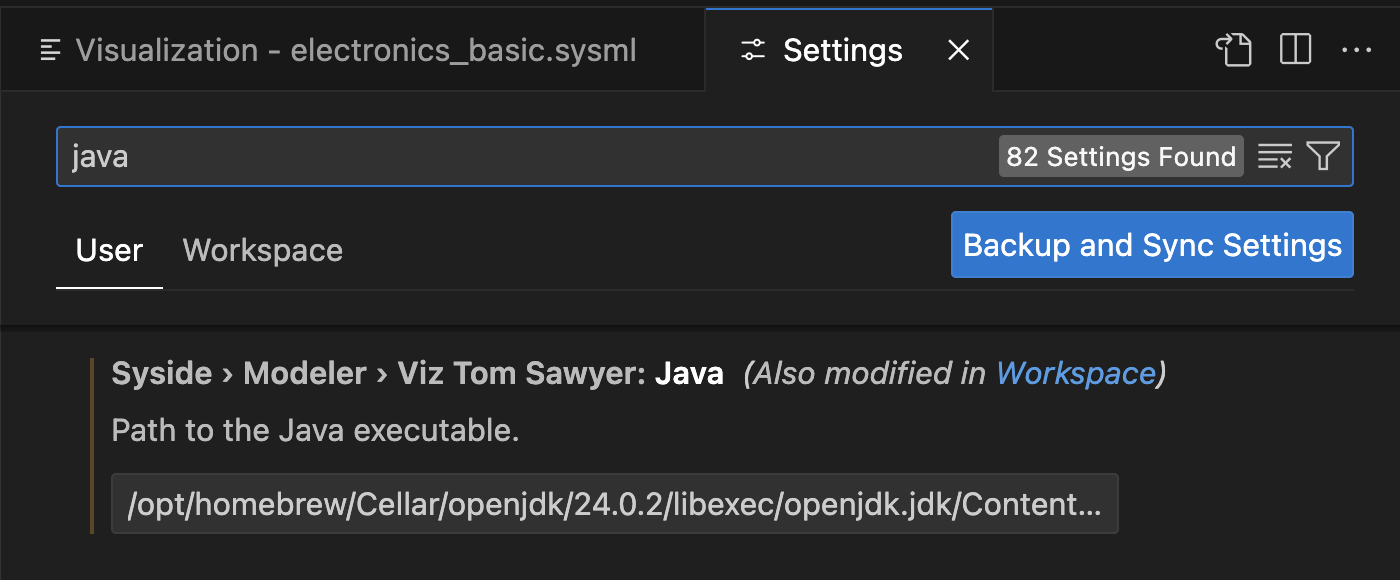Click the search settings field containing java
Image resolution: width=1400 pixels, height=580 pixels.
coord(500,157)
